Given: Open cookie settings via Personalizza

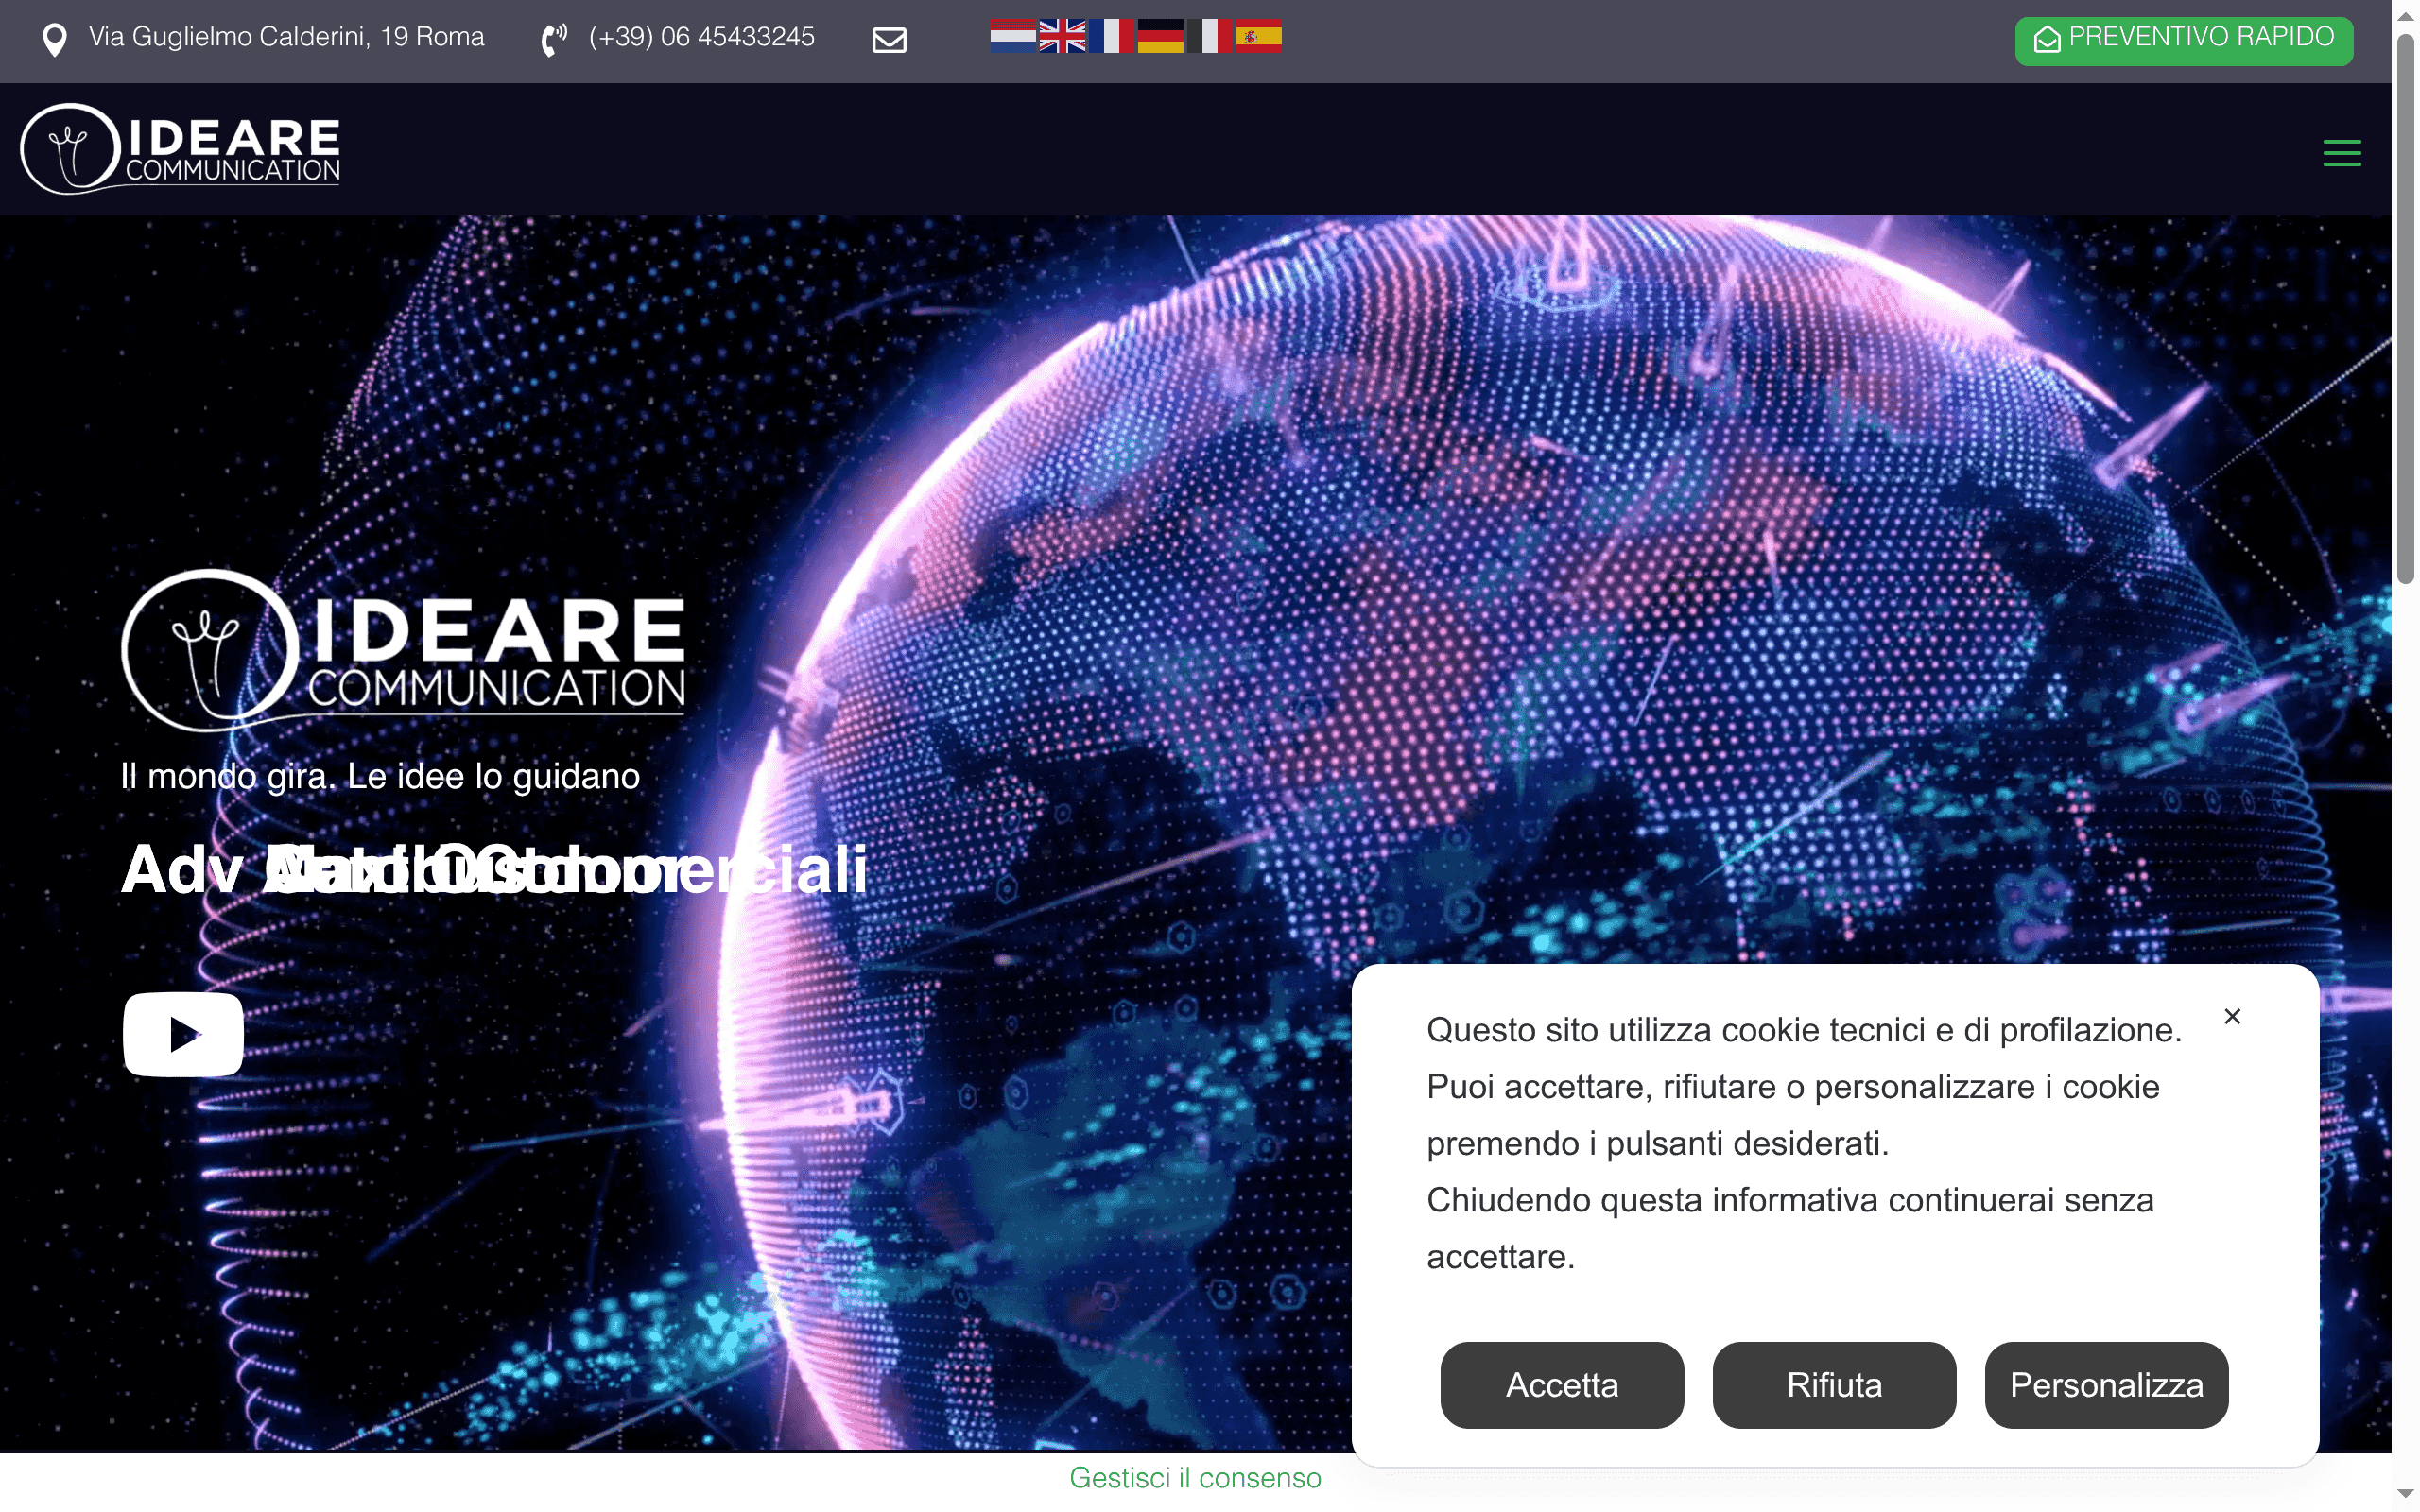Looking at the screenshot, I should (2106, 1385).
